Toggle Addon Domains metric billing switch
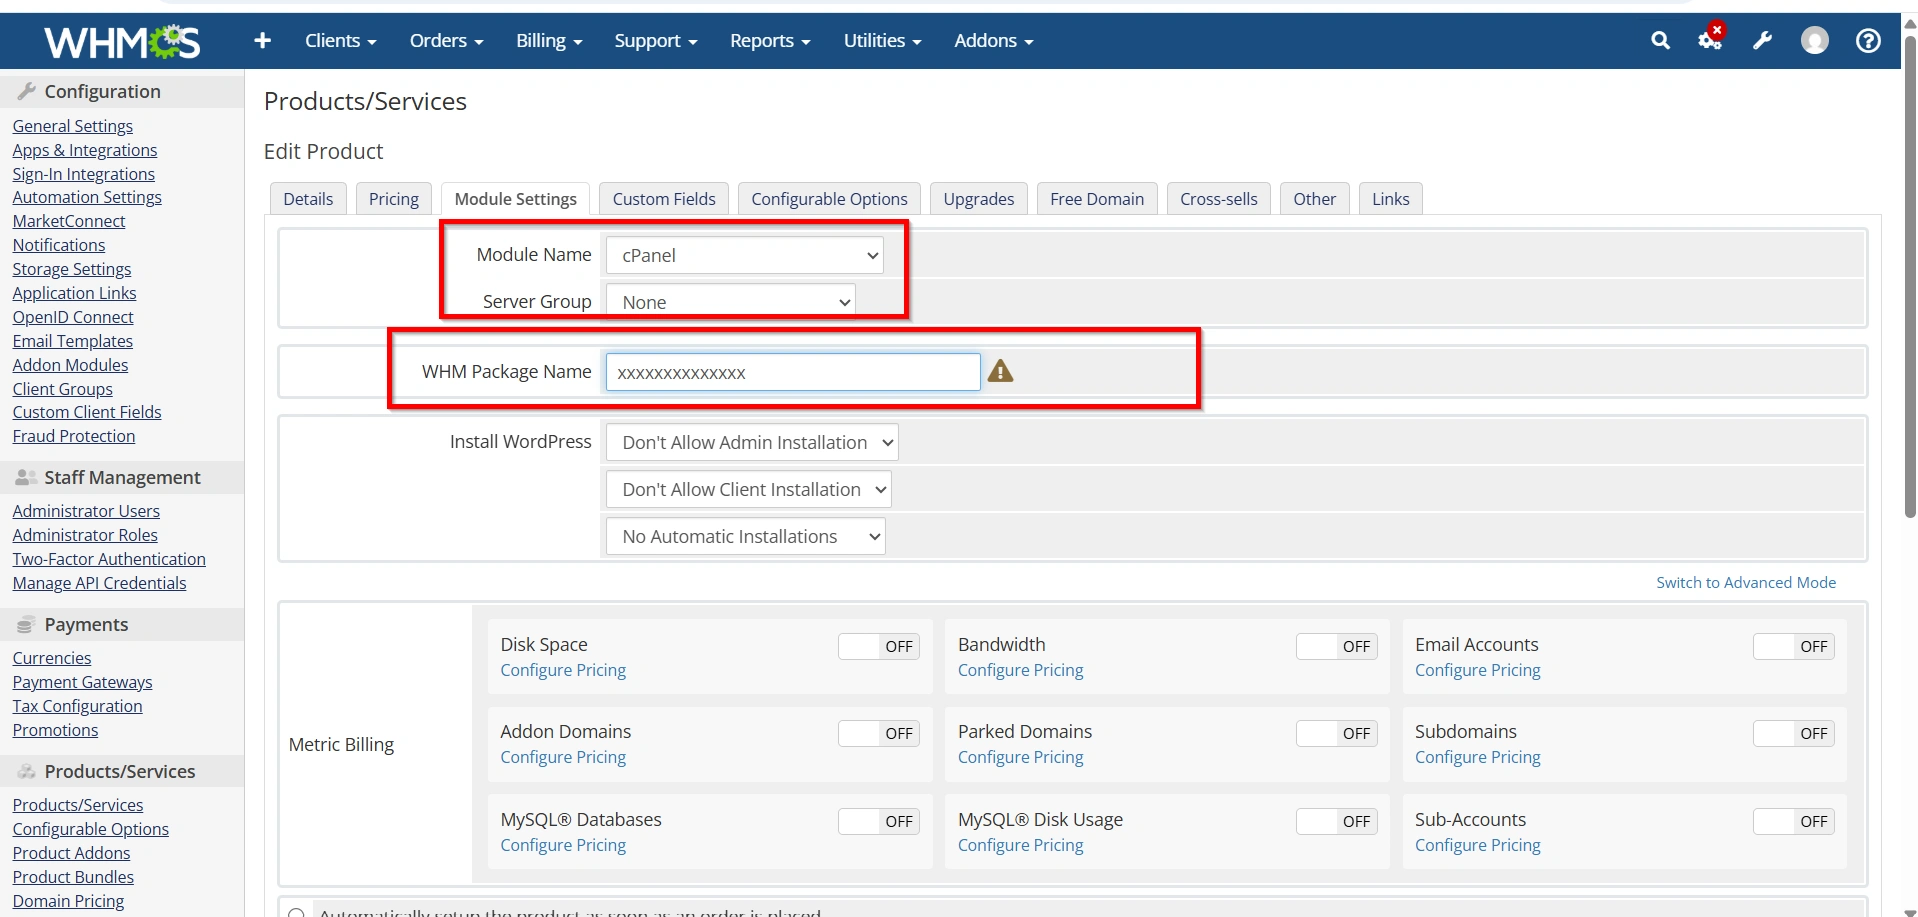The width and height of the screenshot is (1918, 917). click(878, 733)
